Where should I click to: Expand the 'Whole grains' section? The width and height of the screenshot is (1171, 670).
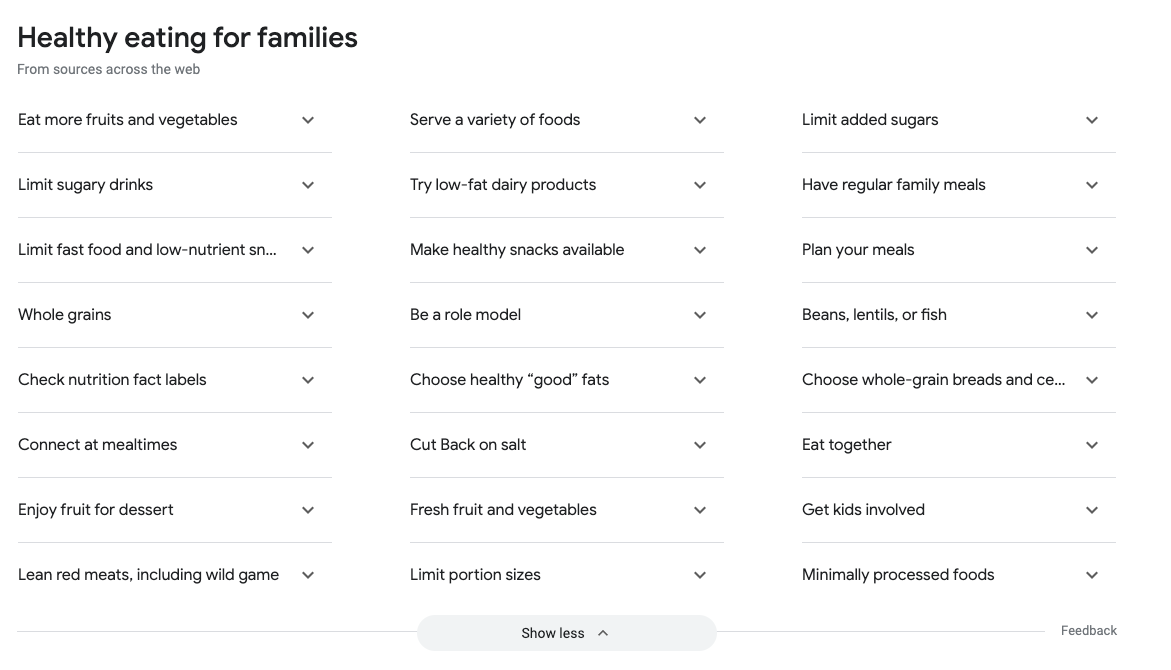[x=308, y=315]
